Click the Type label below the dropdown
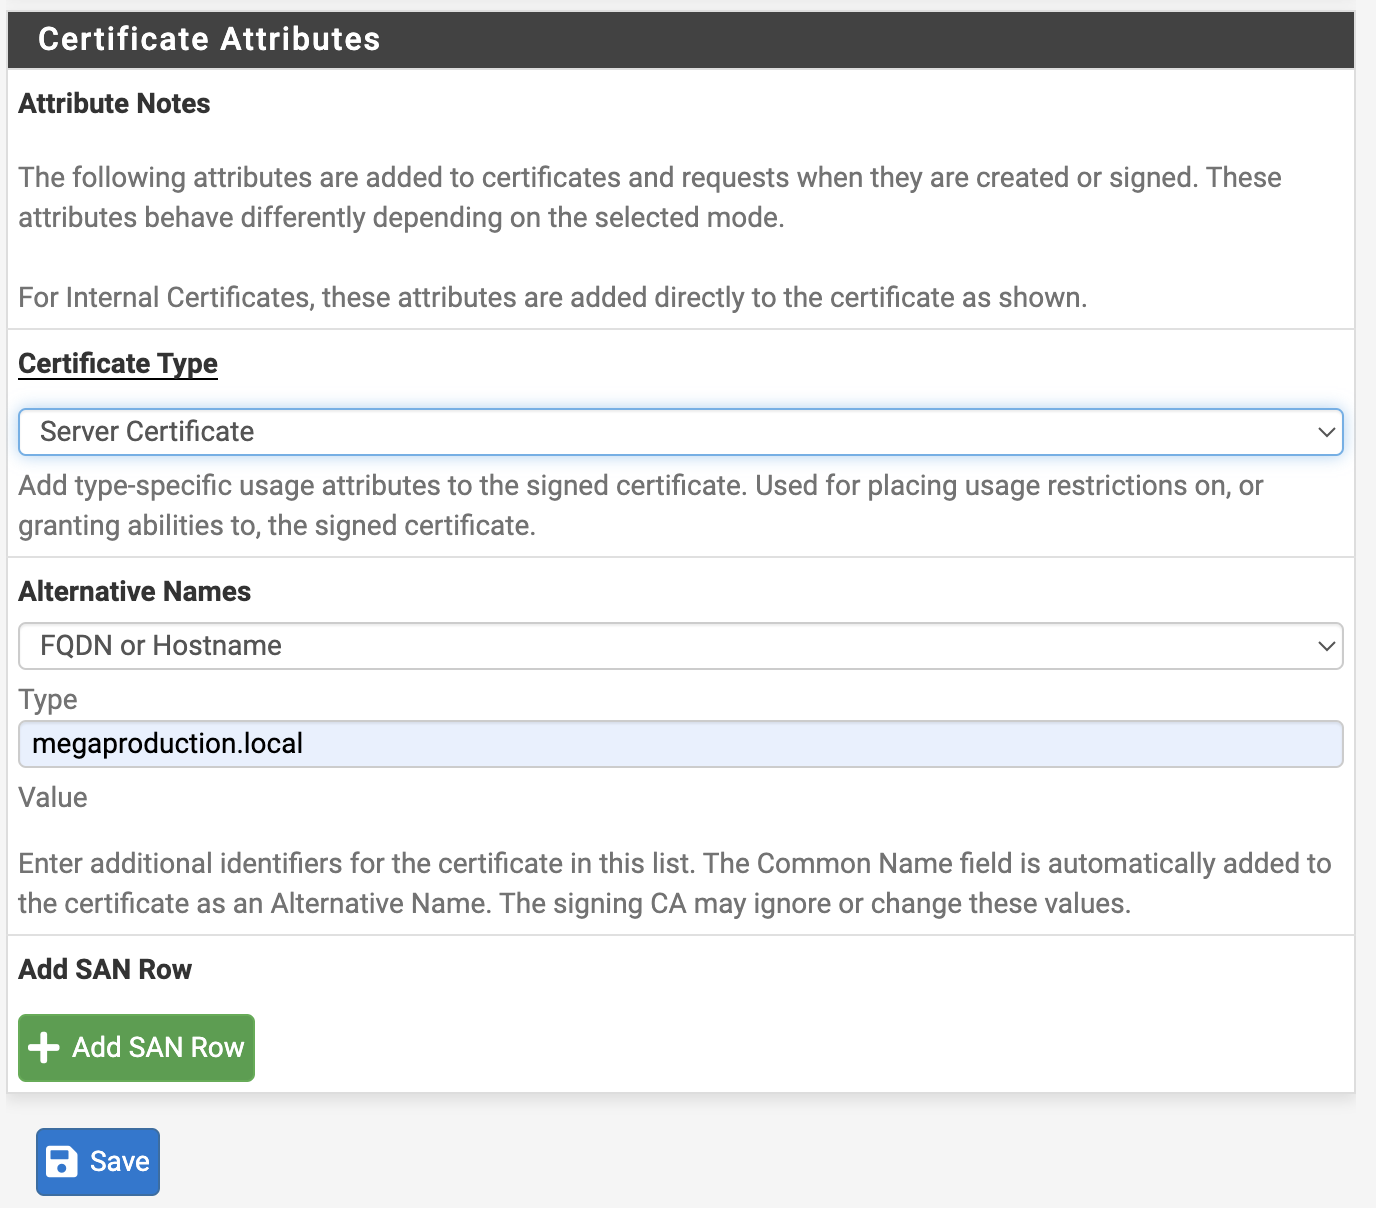The width and height of the screenshot is (1376, 1208). click(x=48, y=700)
